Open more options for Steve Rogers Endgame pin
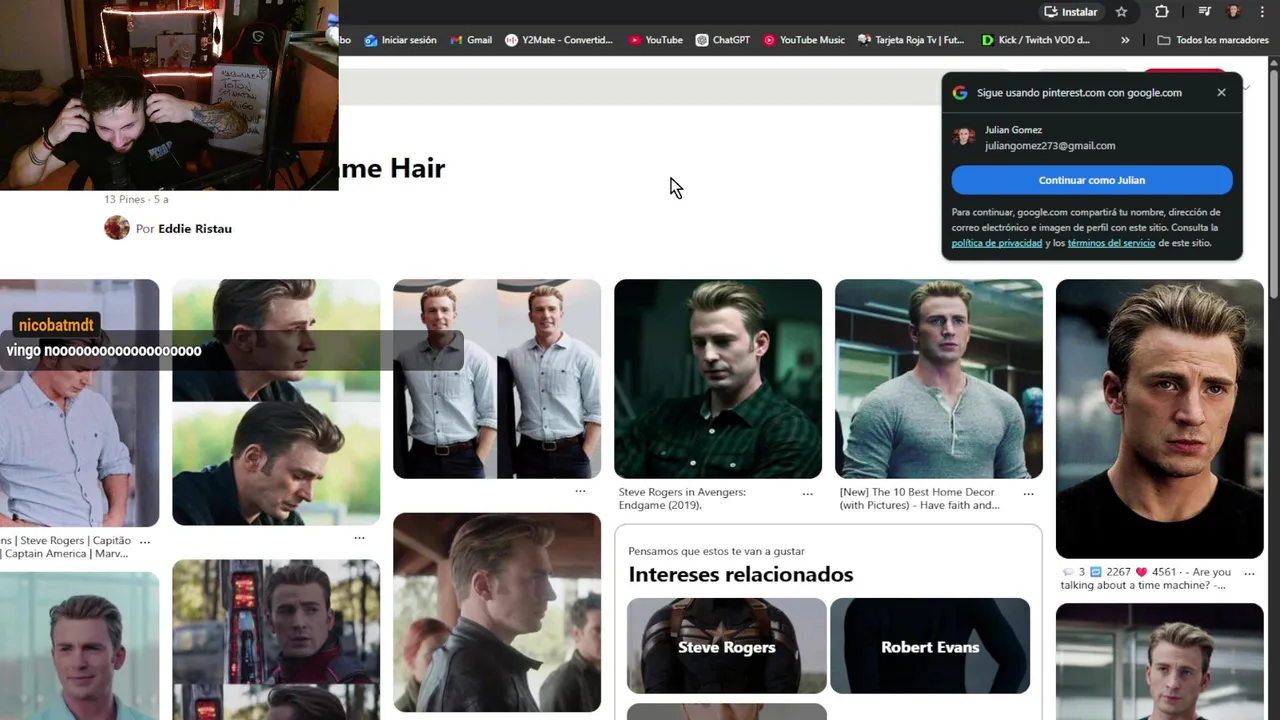Image resolution: width=1280 pixels, height=720 pixels. 808,494
